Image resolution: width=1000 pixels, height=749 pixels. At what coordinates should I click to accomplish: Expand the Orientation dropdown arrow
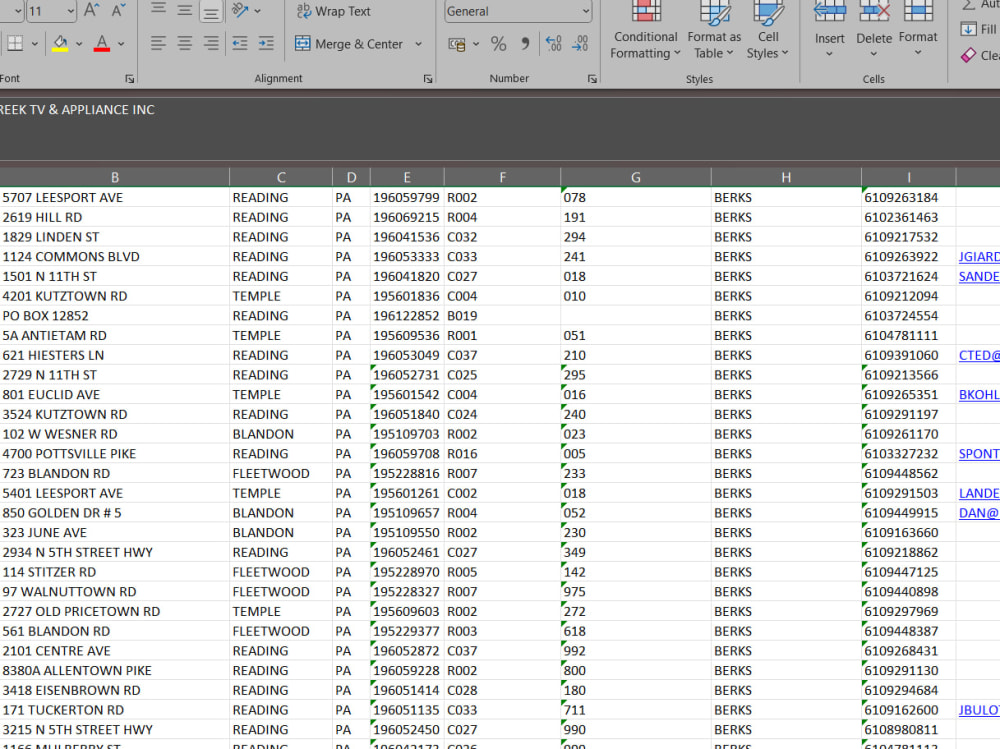[258, 11]
